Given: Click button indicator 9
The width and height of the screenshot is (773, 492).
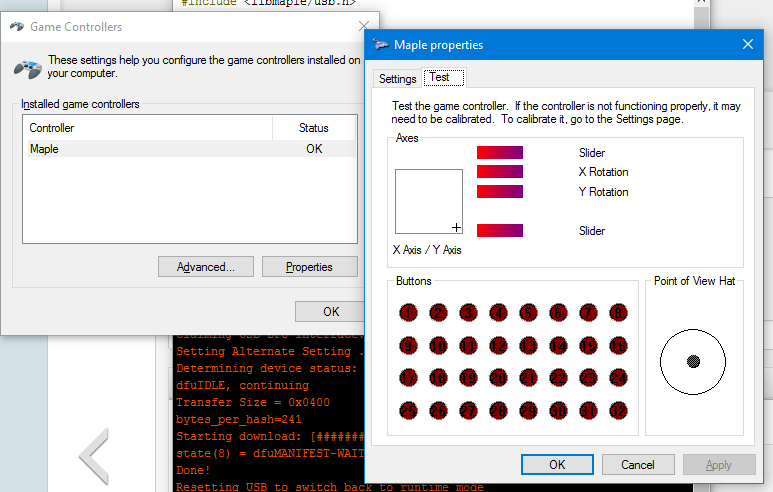Looking at the screenshot, I should [408, 346].
